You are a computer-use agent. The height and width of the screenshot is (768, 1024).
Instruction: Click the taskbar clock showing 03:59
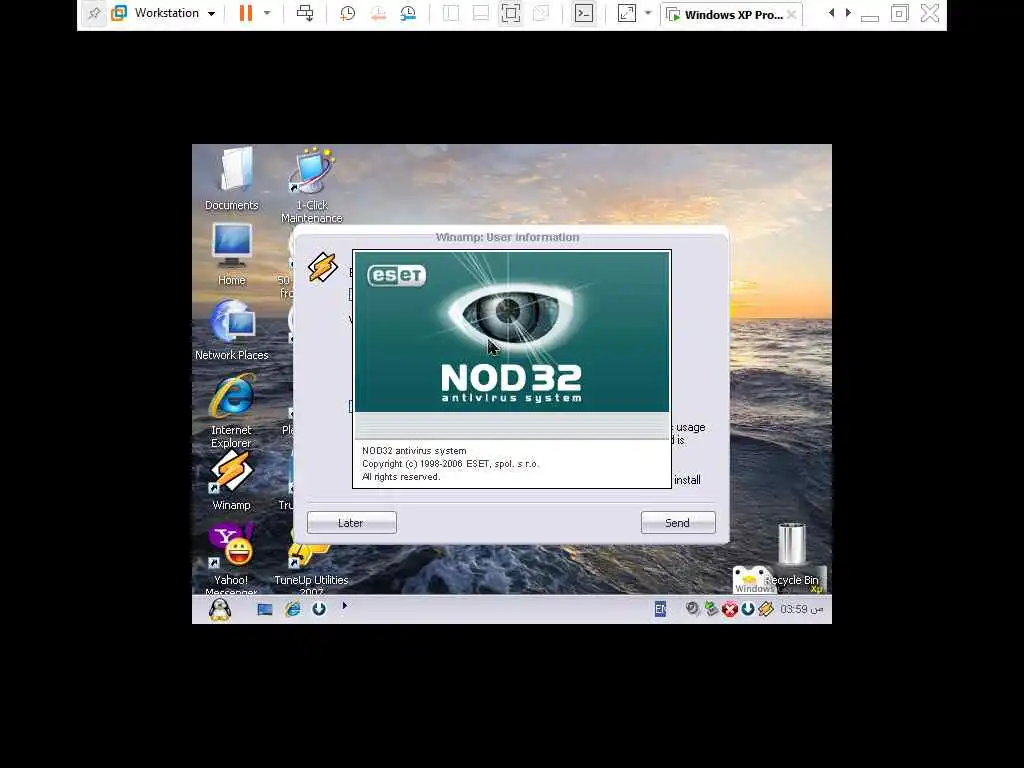[801, 609]
